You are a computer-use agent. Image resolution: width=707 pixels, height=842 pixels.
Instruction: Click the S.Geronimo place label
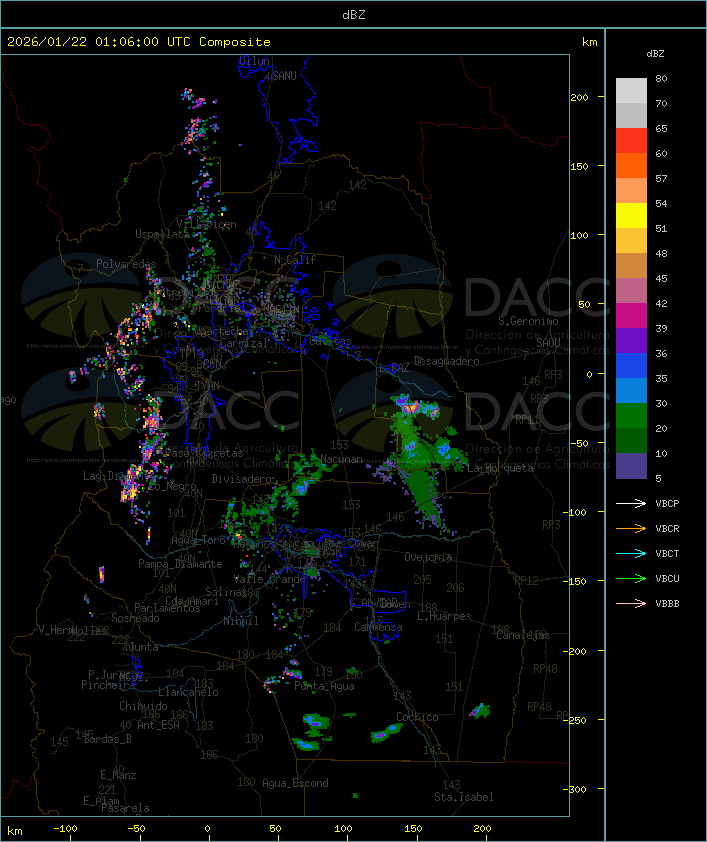(x=528, y=321)
